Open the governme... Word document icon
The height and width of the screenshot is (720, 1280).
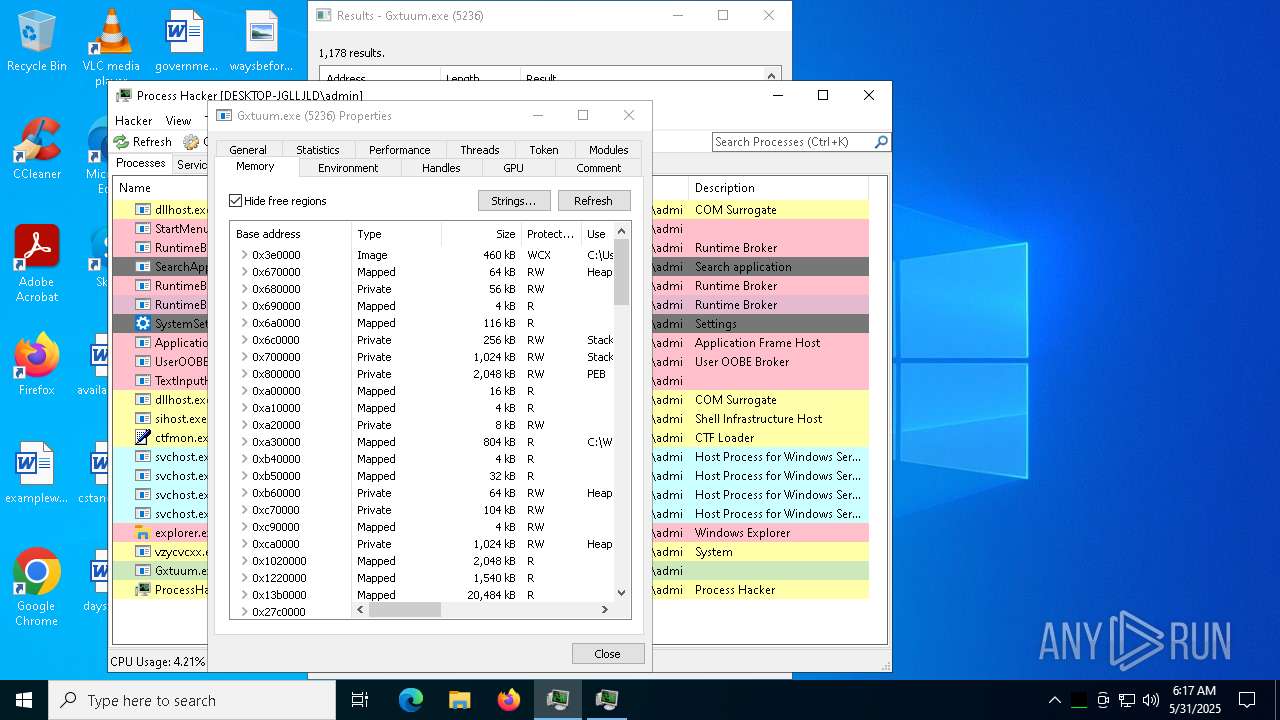point(186,42)
